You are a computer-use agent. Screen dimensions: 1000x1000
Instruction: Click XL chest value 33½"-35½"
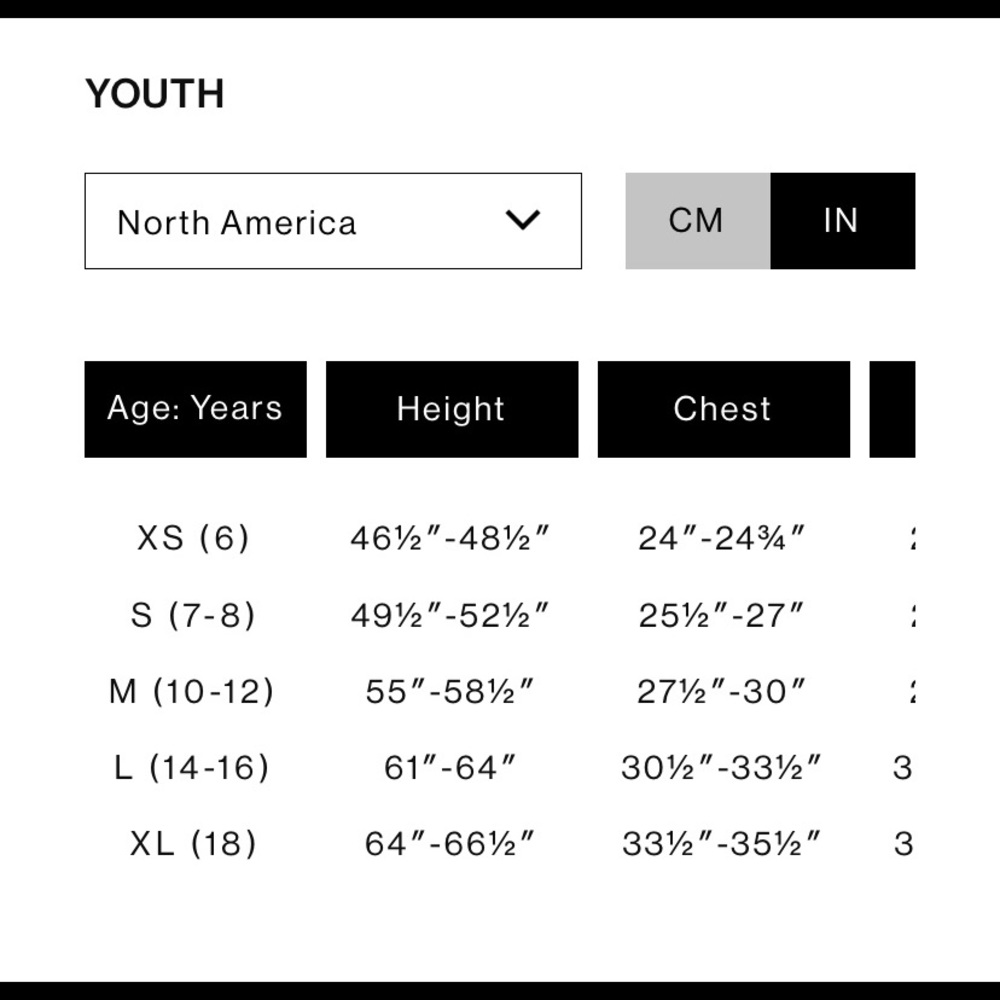(x=722, y=844)
